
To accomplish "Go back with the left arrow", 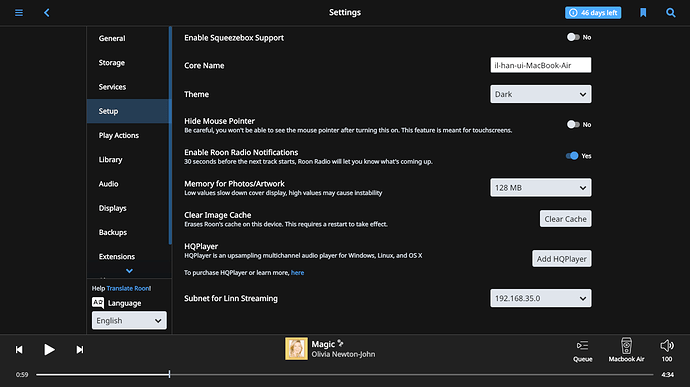I will [47, 13].
